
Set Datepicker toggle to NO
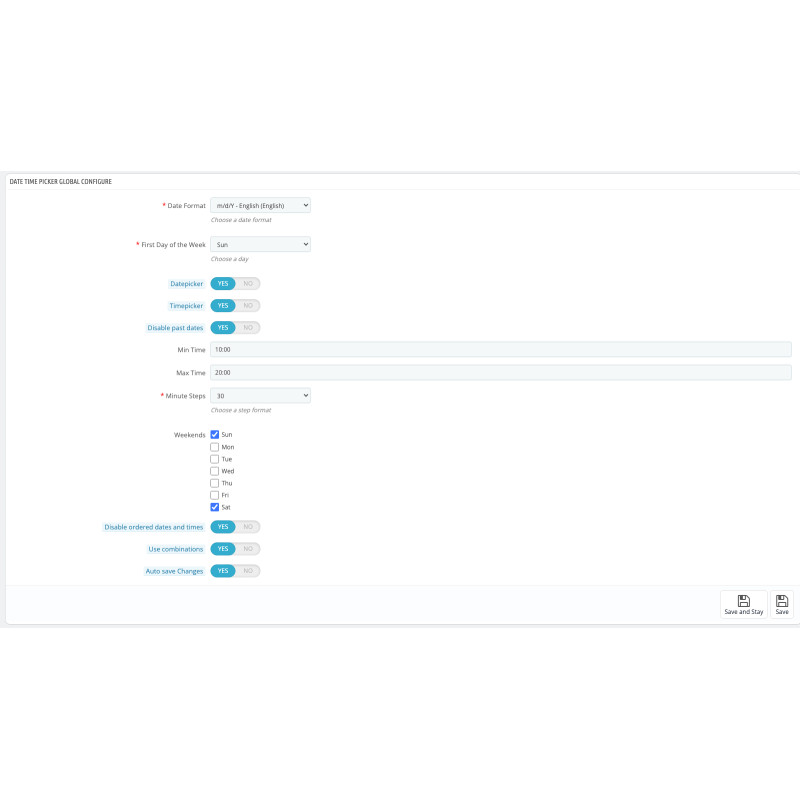tap(248, 284)
